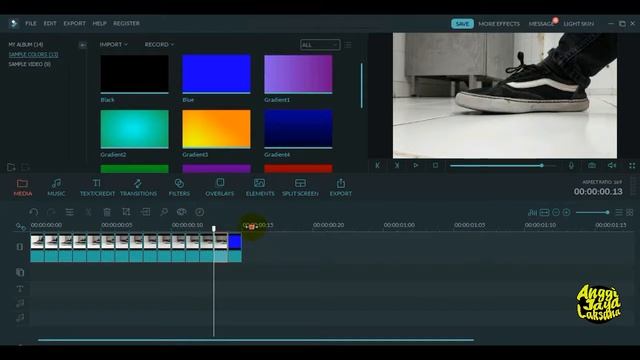Open the REGISTER menu

(x=127, y=24)
